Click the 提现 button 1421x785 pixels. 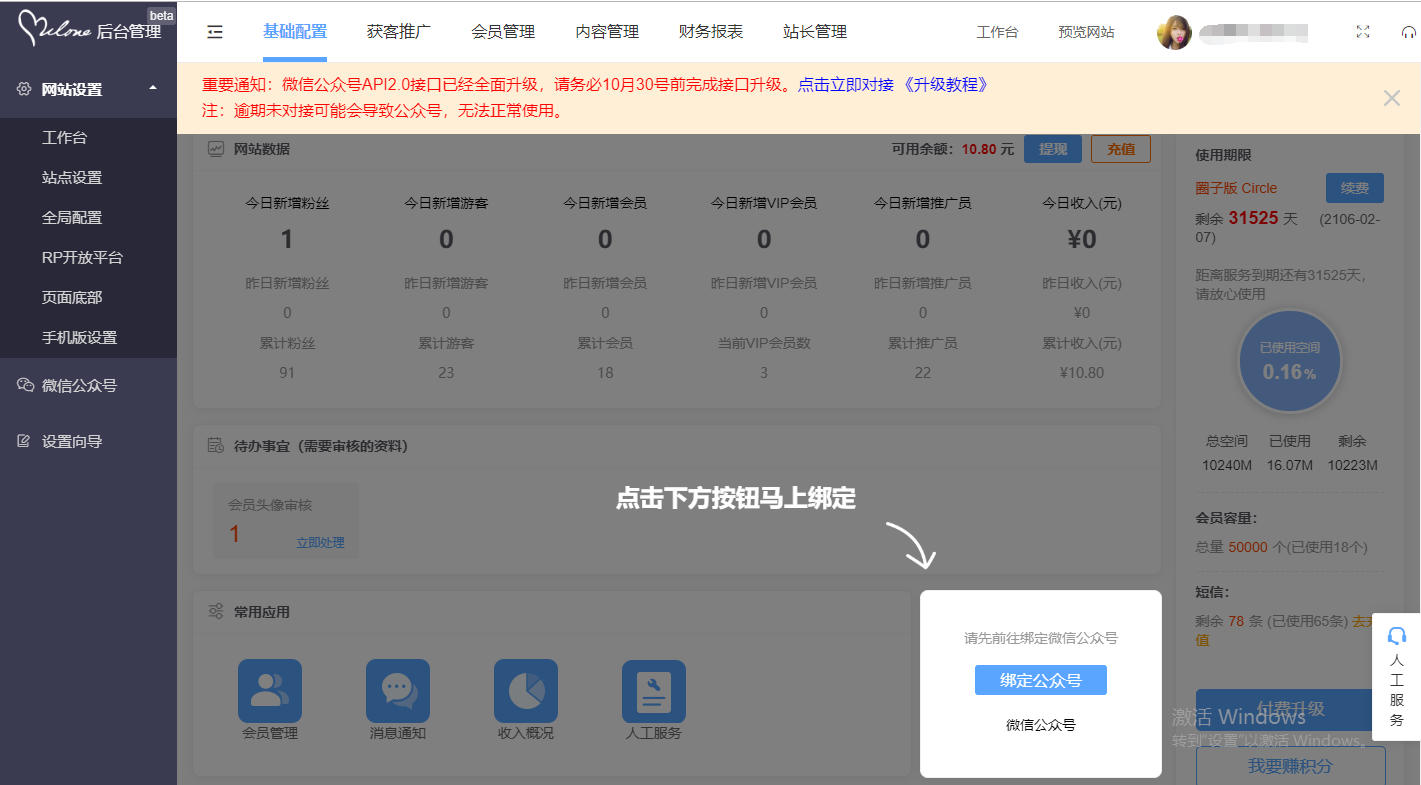(x=1053, y=149)
